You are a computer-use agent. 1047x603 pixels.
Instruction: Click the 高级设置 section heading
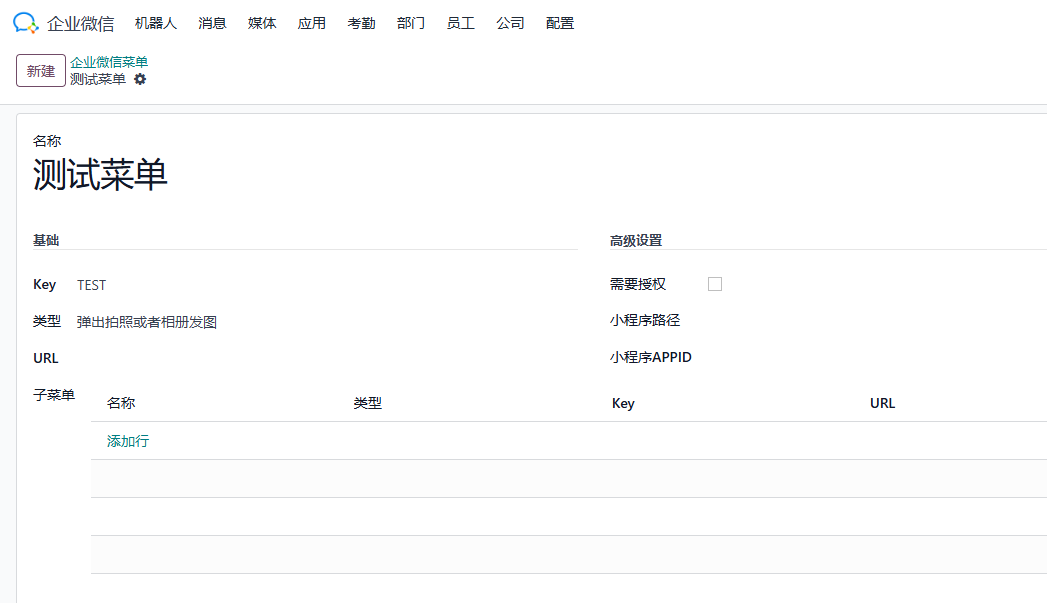[x=636, y=240]
